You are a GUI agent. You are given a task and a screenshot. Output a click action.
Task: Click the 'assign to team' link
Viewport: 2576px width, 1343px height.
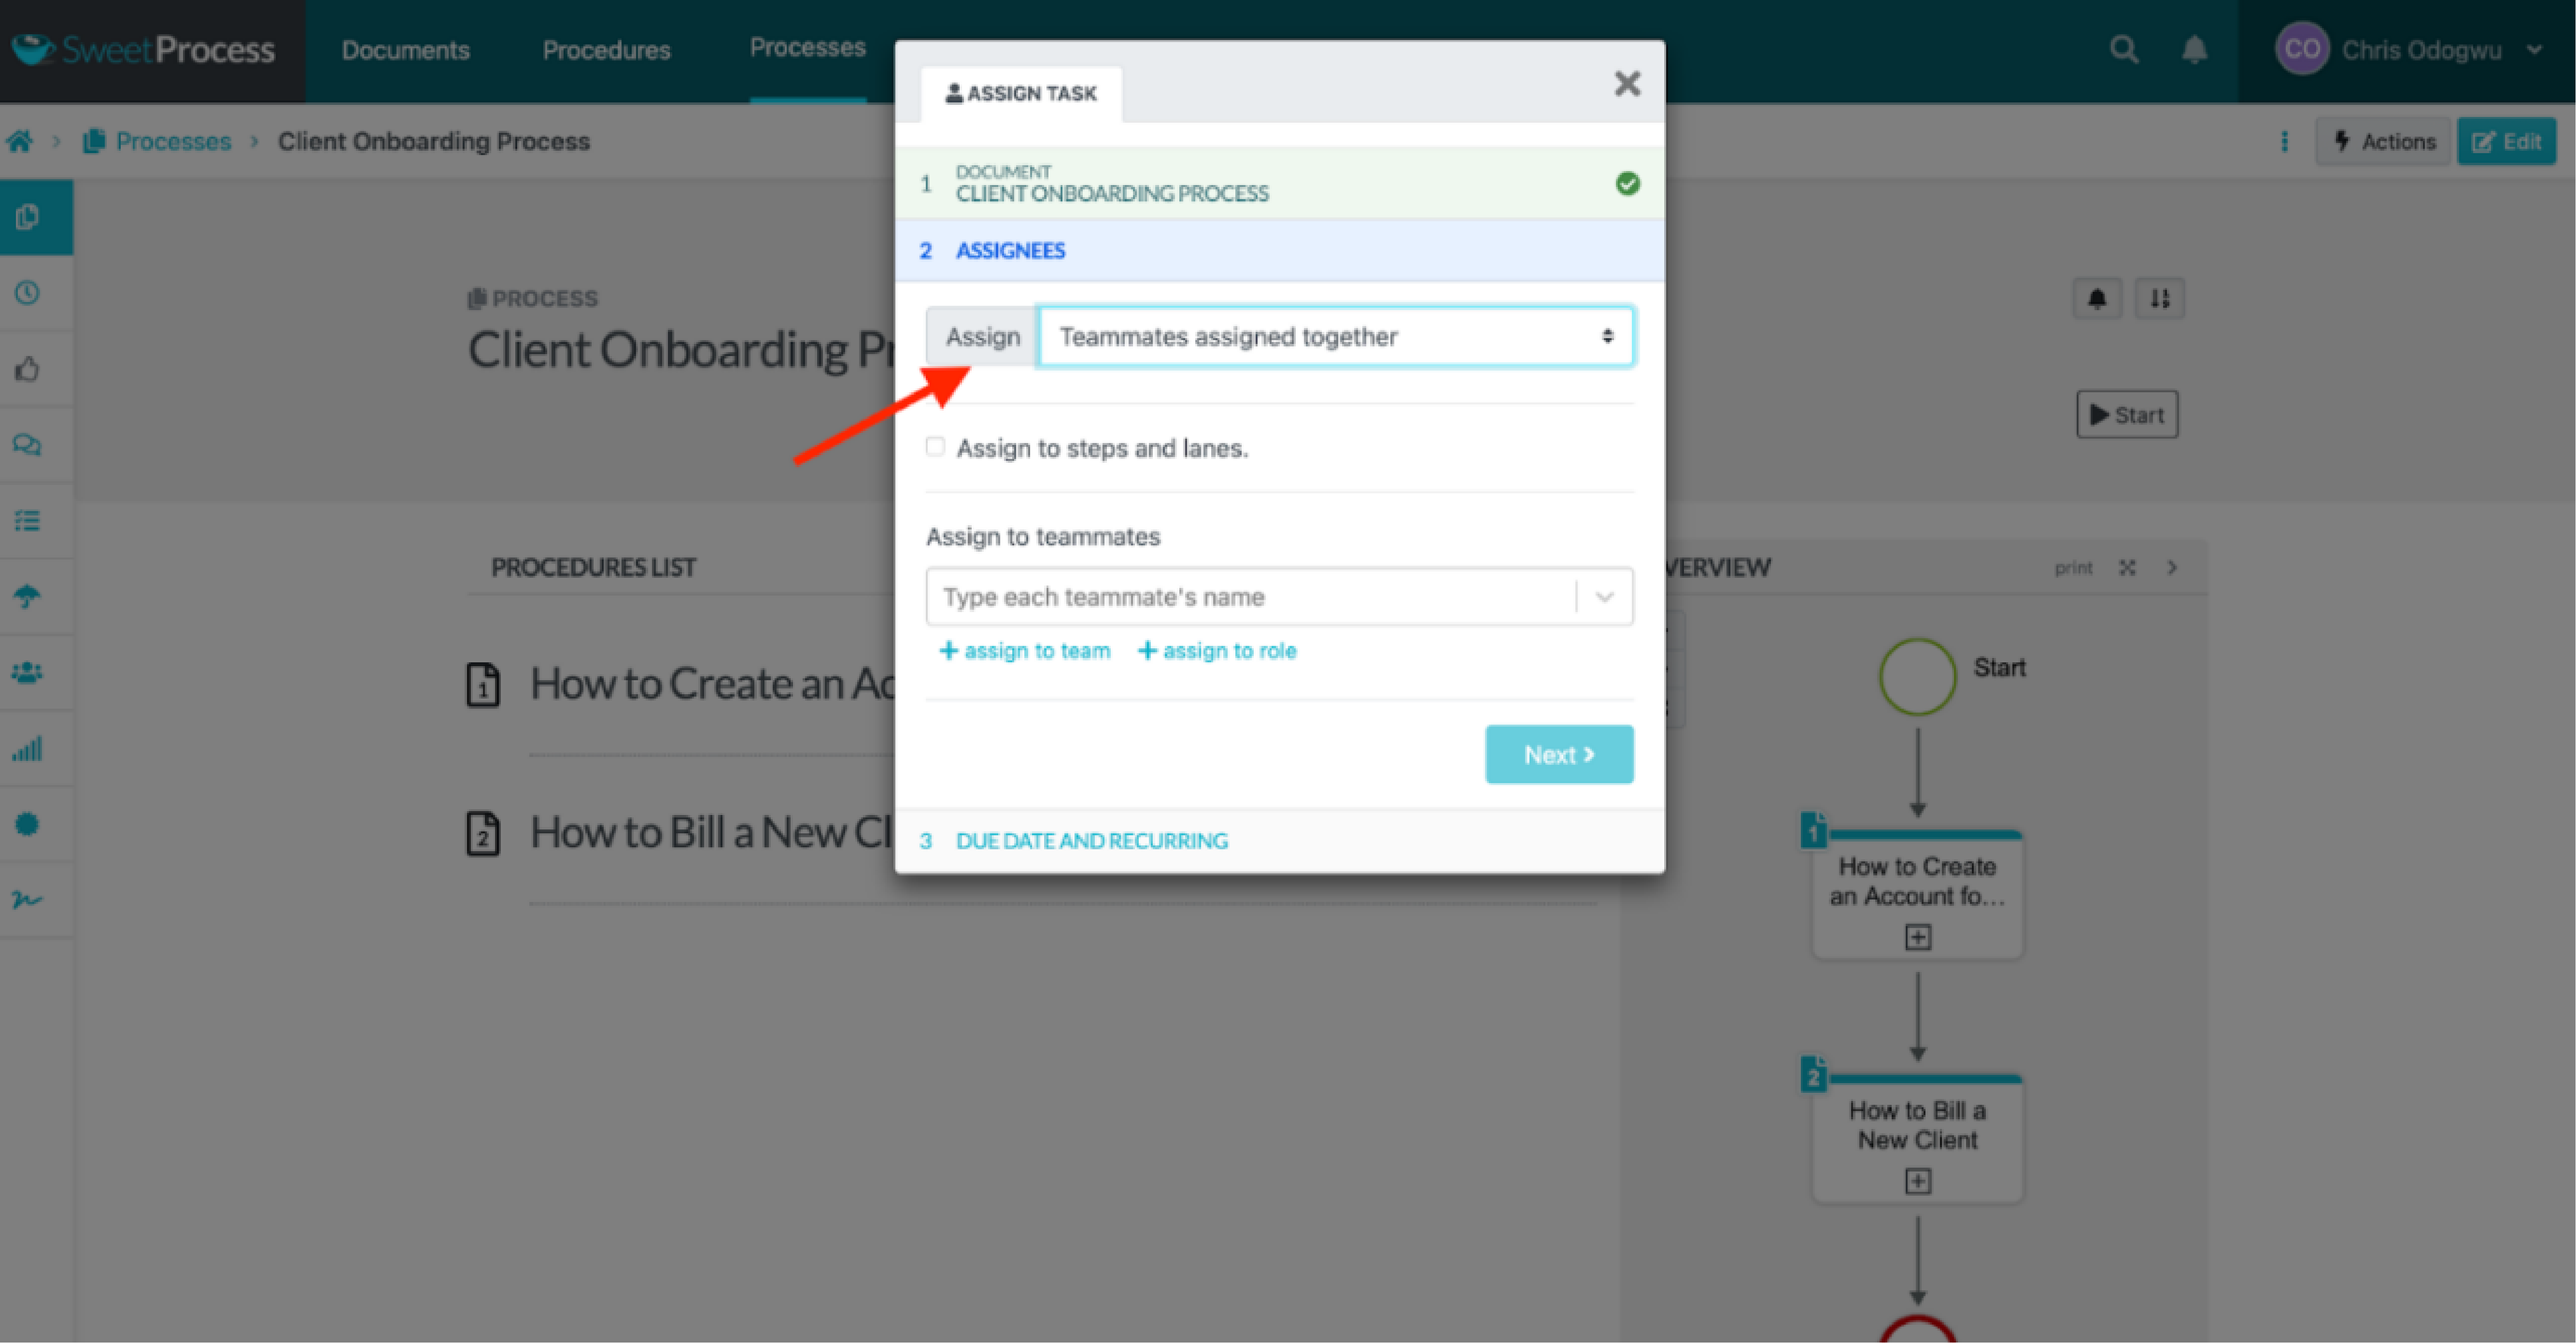tap(1025, 651)
